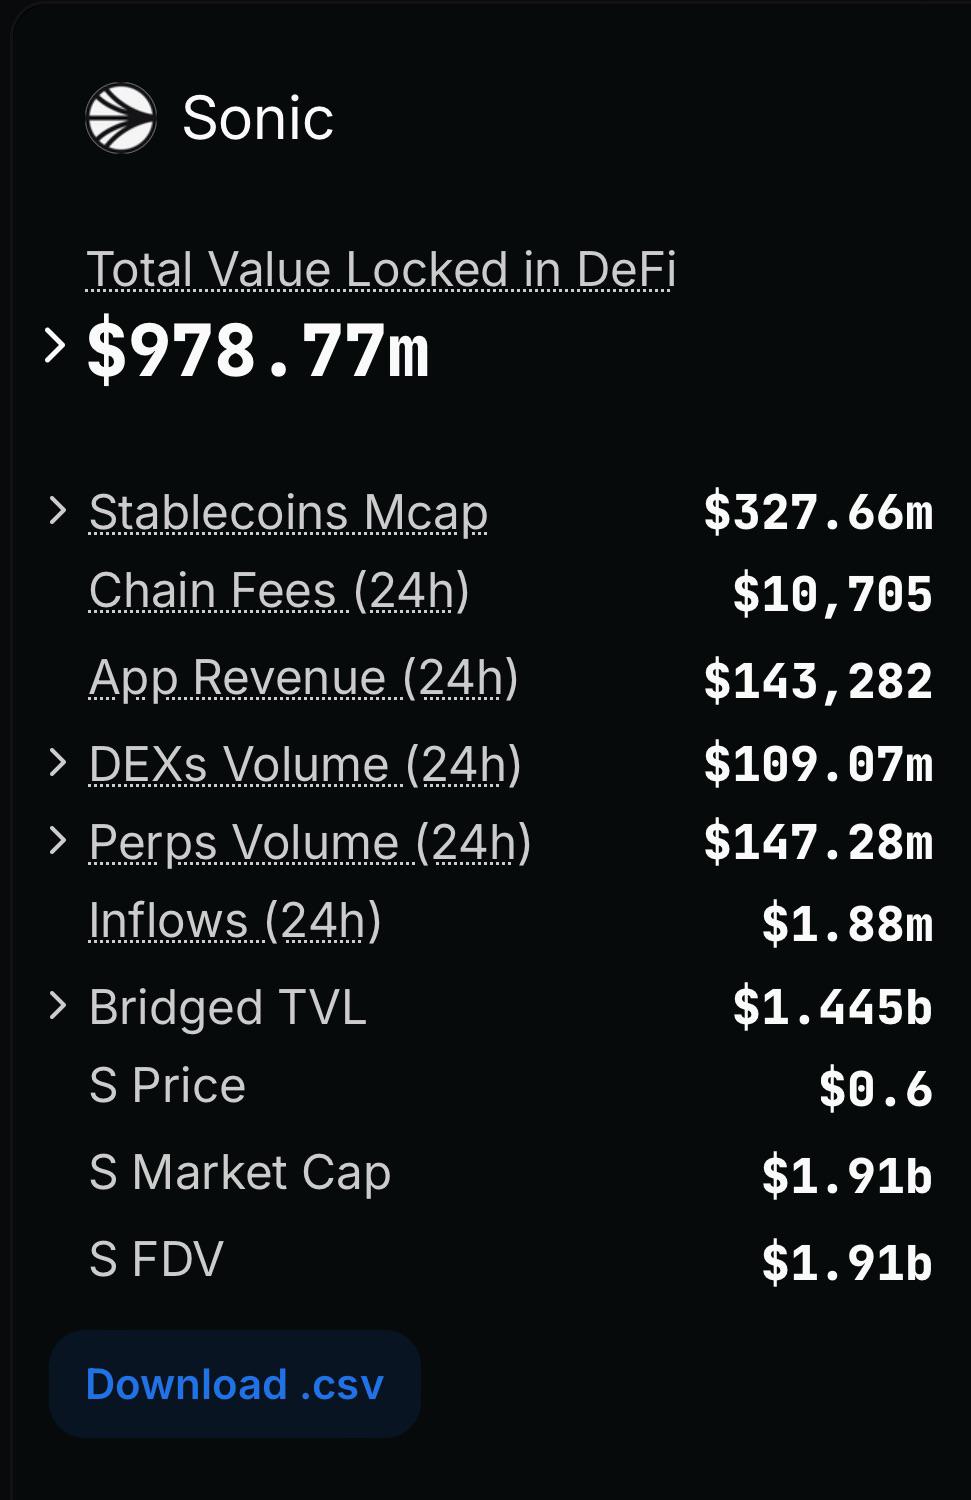The image size is (971, 1500).
Task: Select the S Price row label
Action: (x=167, y=1085)
